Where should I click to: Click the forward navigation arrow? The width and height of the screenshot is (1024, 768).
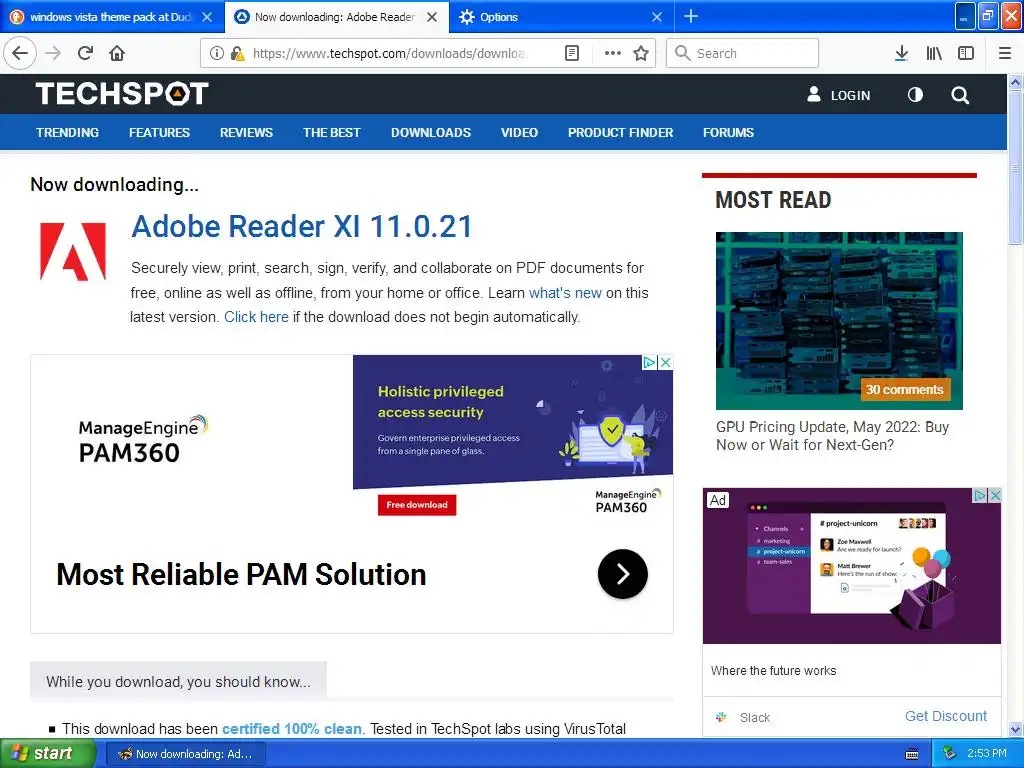click(x=54, y=54)
